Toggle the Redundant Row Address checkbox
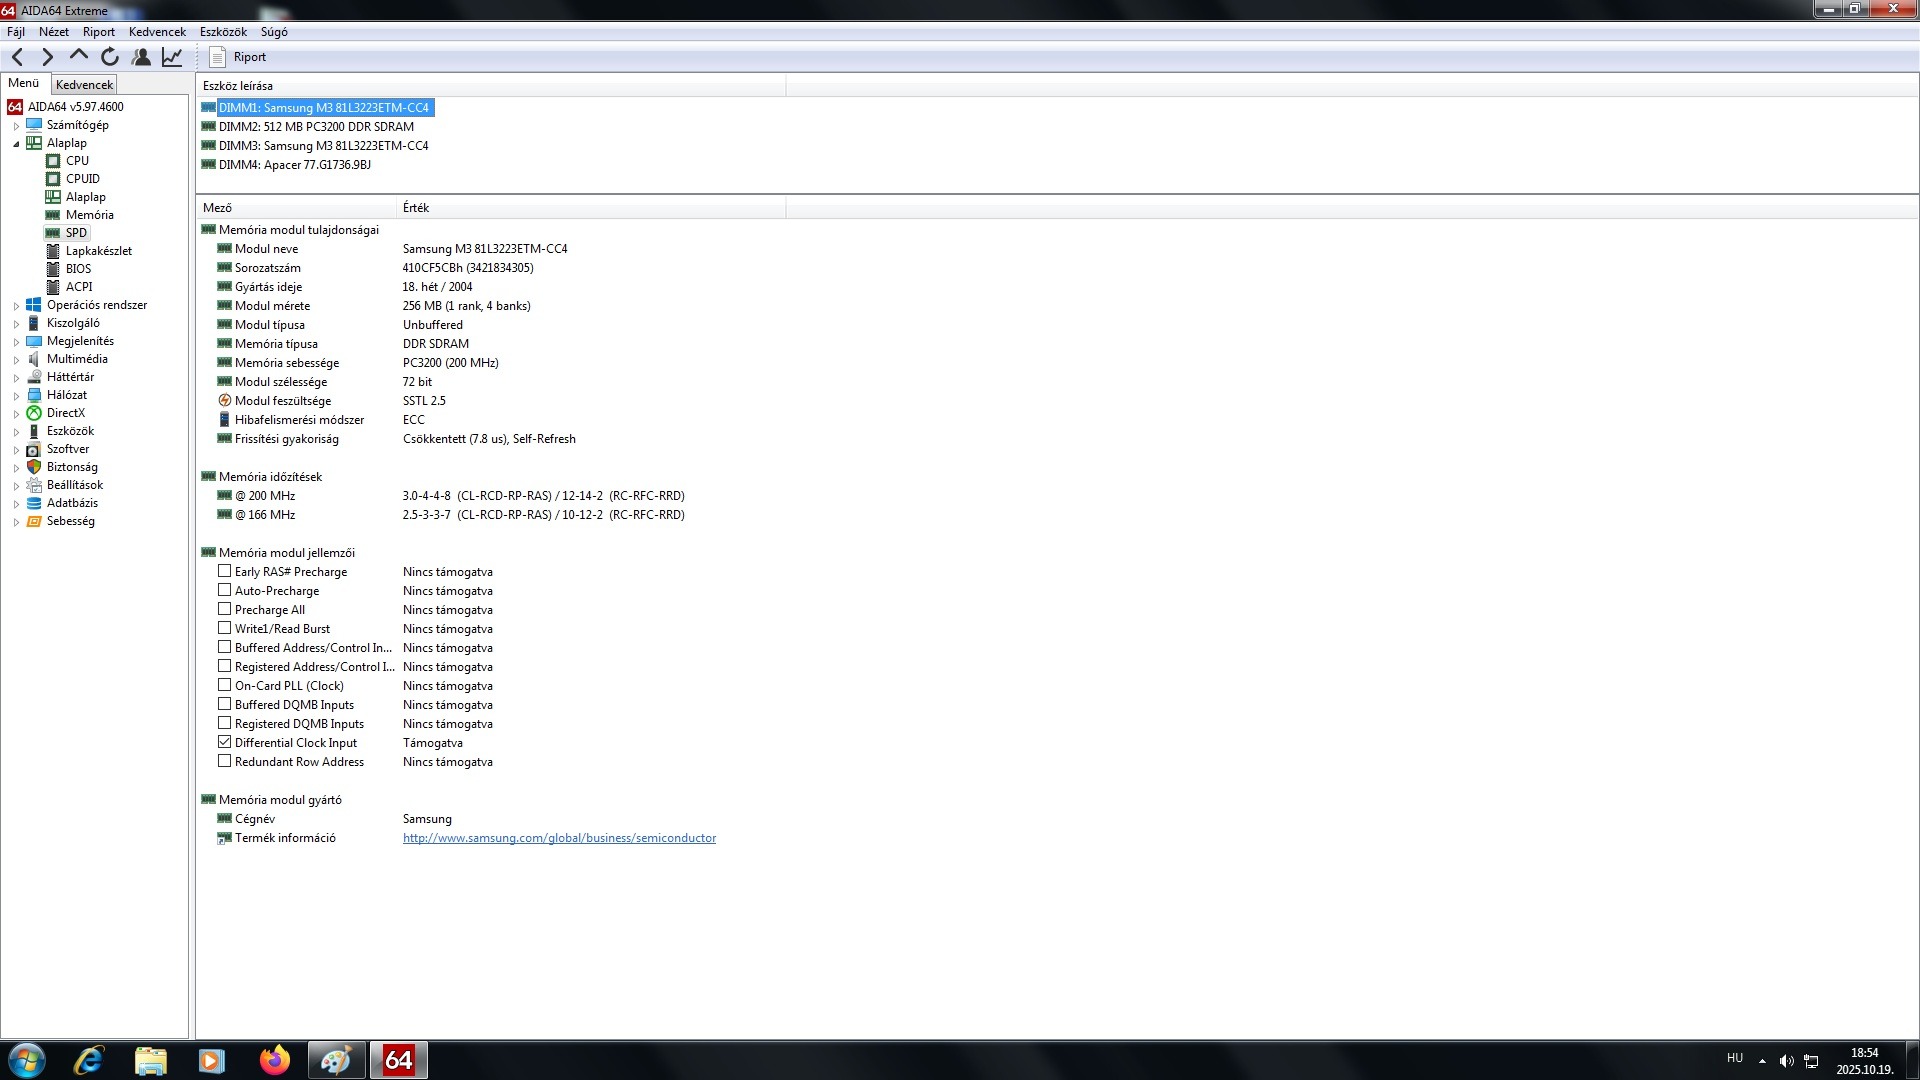The width and height of the screenshot is (1920, 1080). 224,761
